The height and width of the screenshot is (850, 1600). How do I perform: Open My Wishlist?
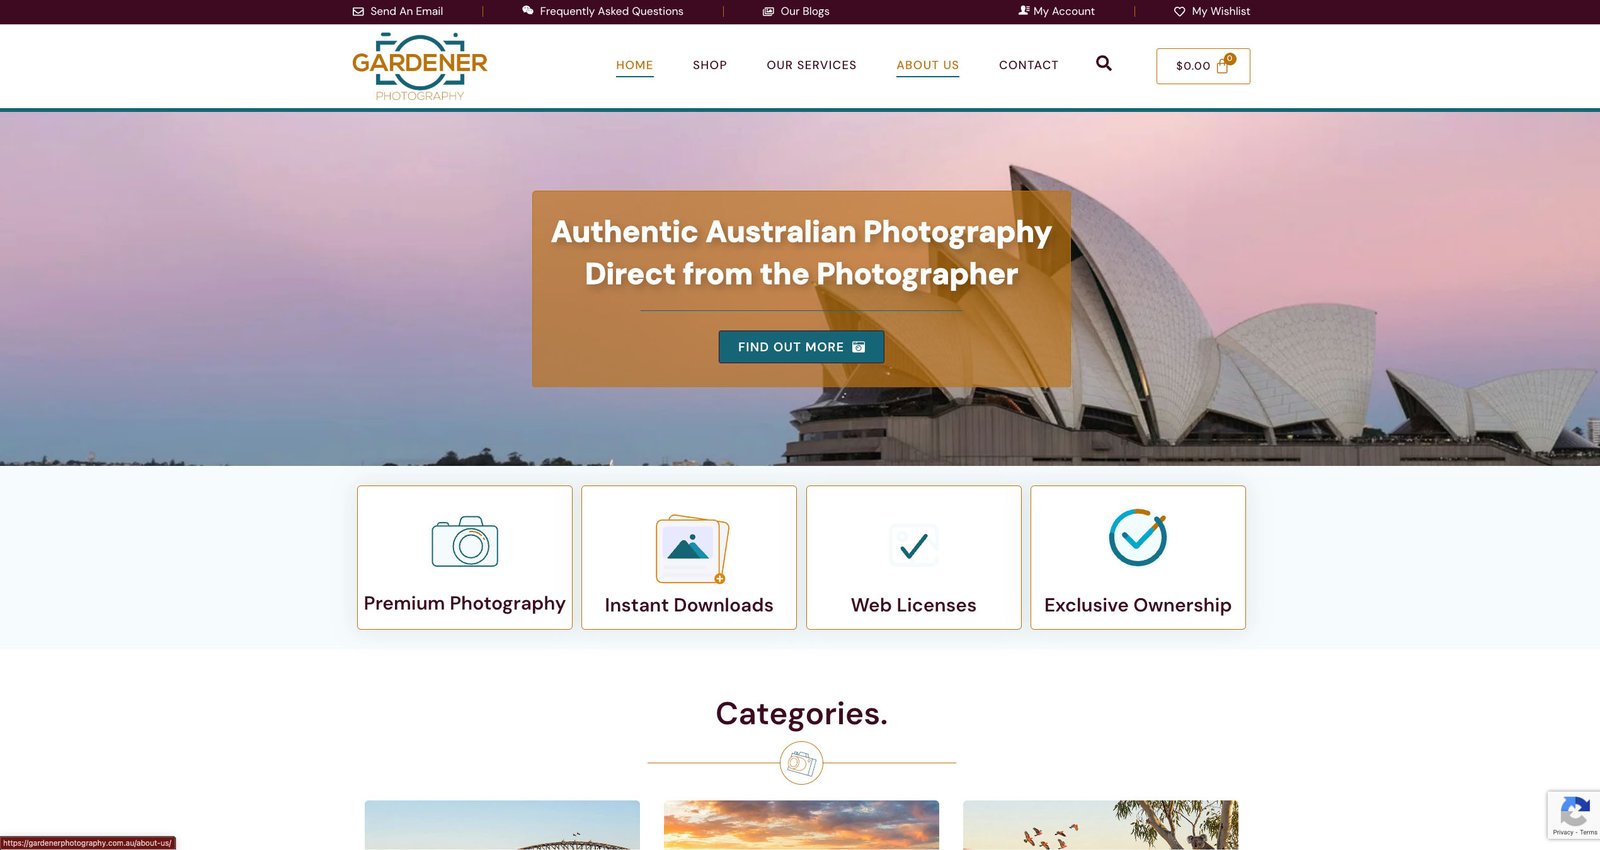click(1212, 11)
